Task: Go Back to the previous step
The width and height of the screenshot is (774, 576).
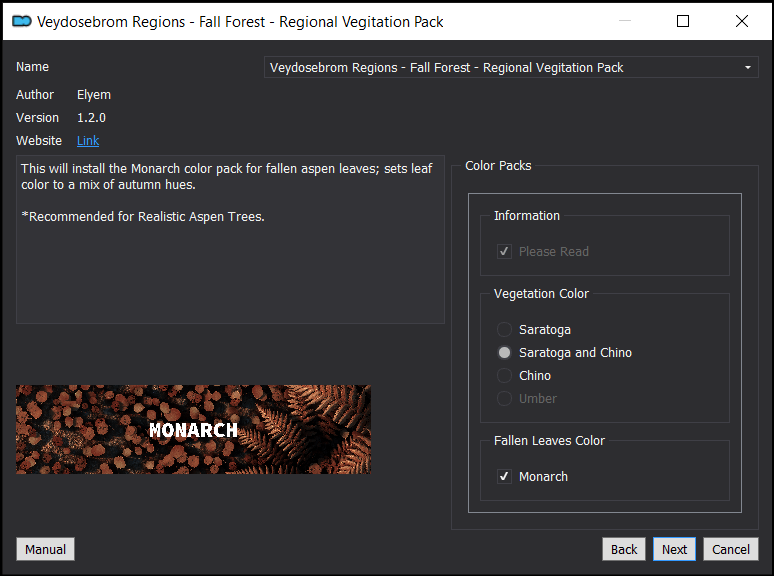Action: pyautogui.click(x=624, y=549)
